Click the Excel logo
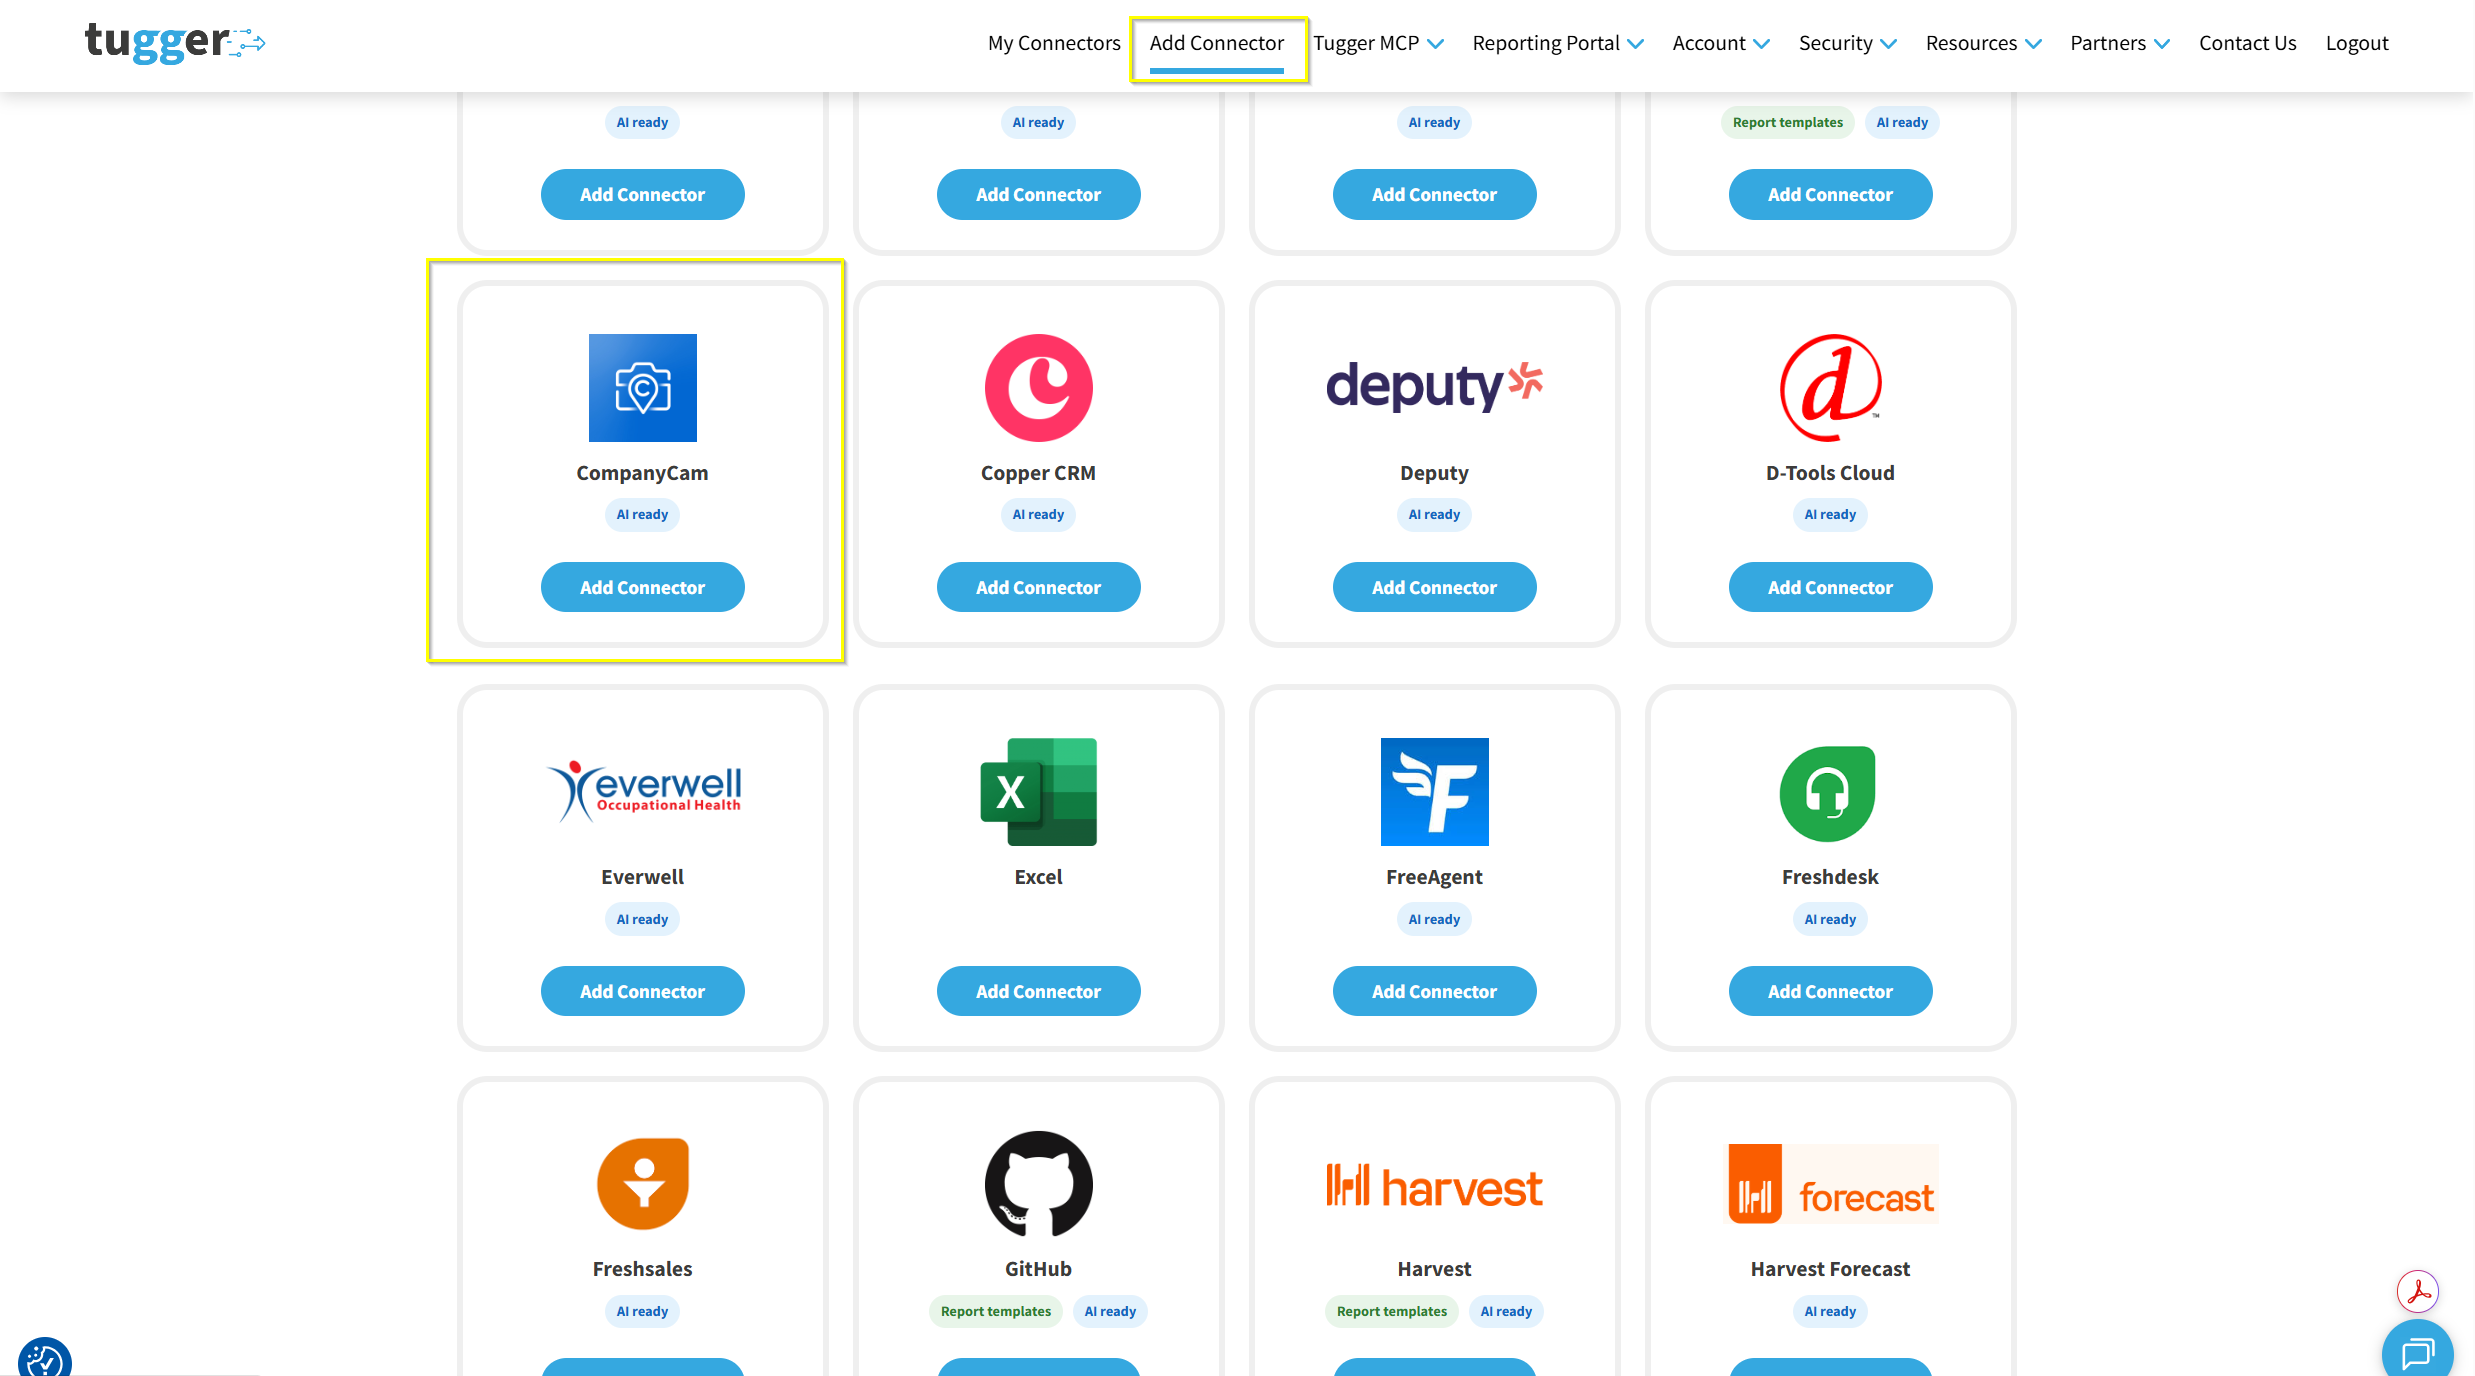Image resolution: width=2475 pixels, height=1376 pixels. (x=1039, y=792)
